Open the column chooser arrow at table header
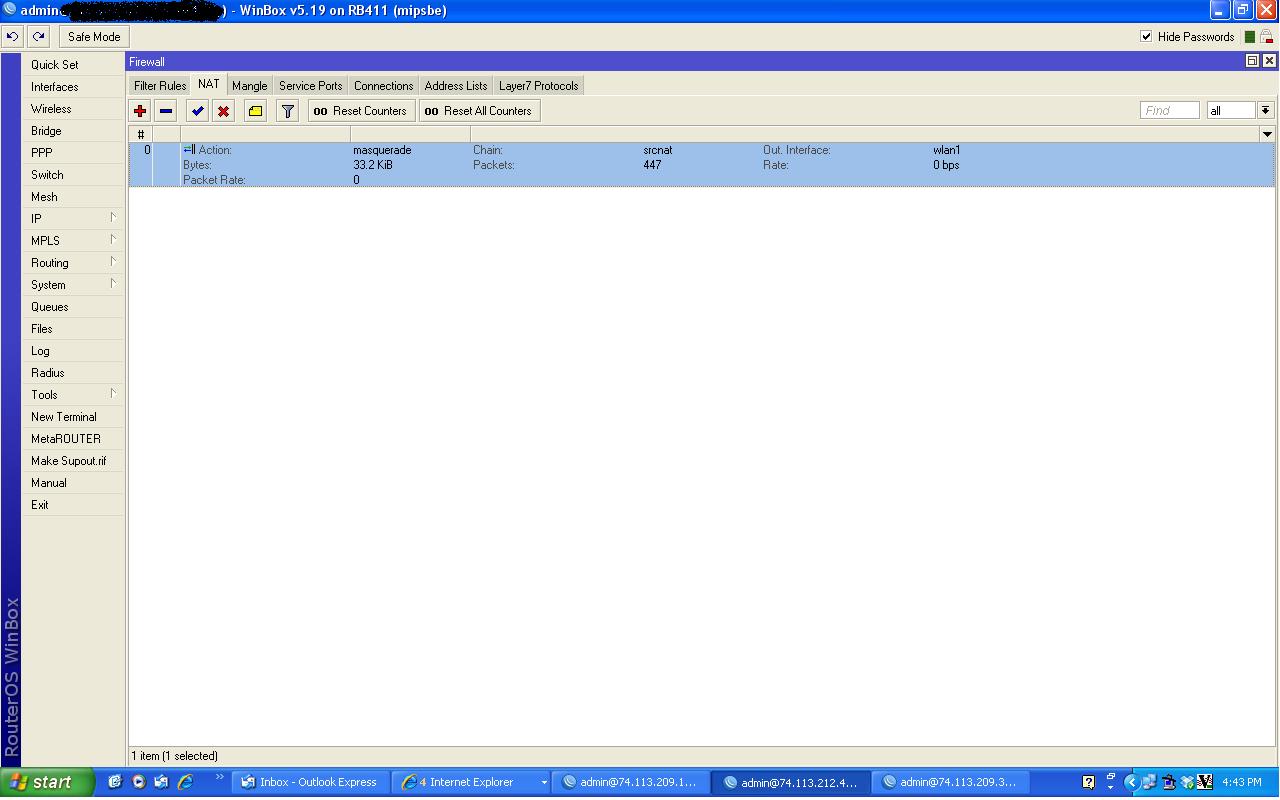This screenshot has height=800, width=1280. [1267, 134]
